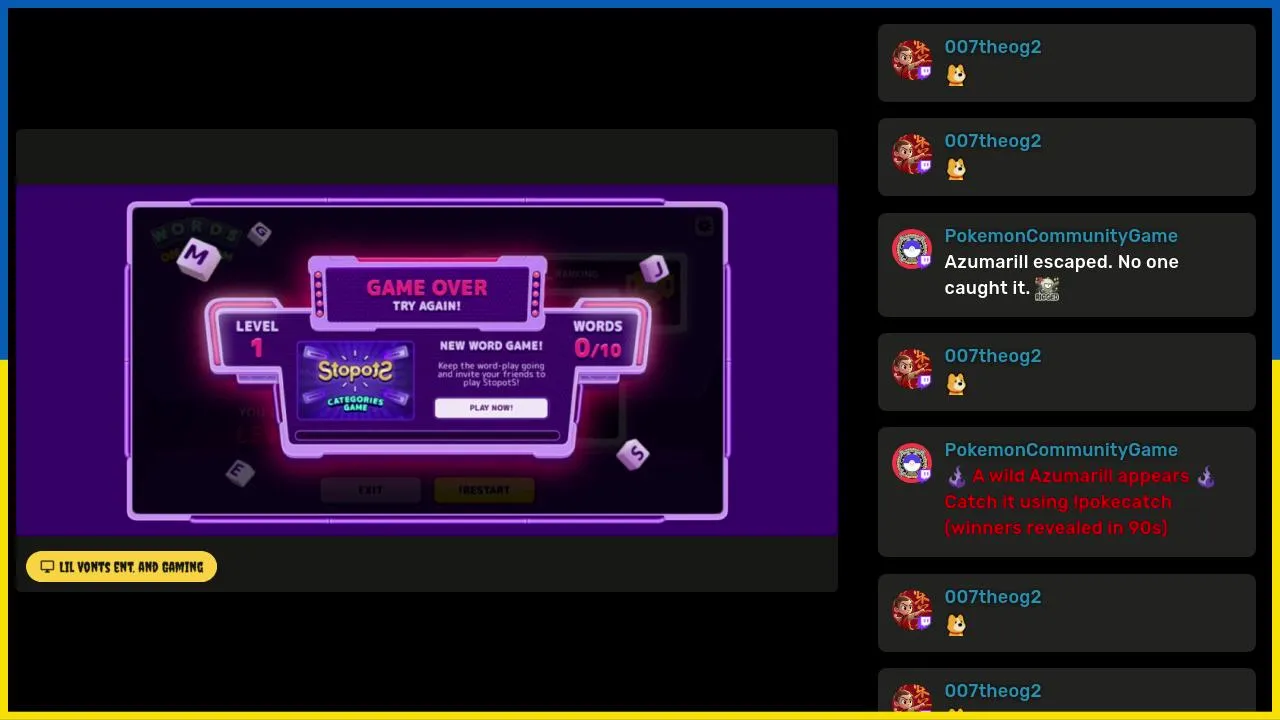1280x720 pixels.
Task: Click the emote after 'No one caught it.'
Action: 1047,289
